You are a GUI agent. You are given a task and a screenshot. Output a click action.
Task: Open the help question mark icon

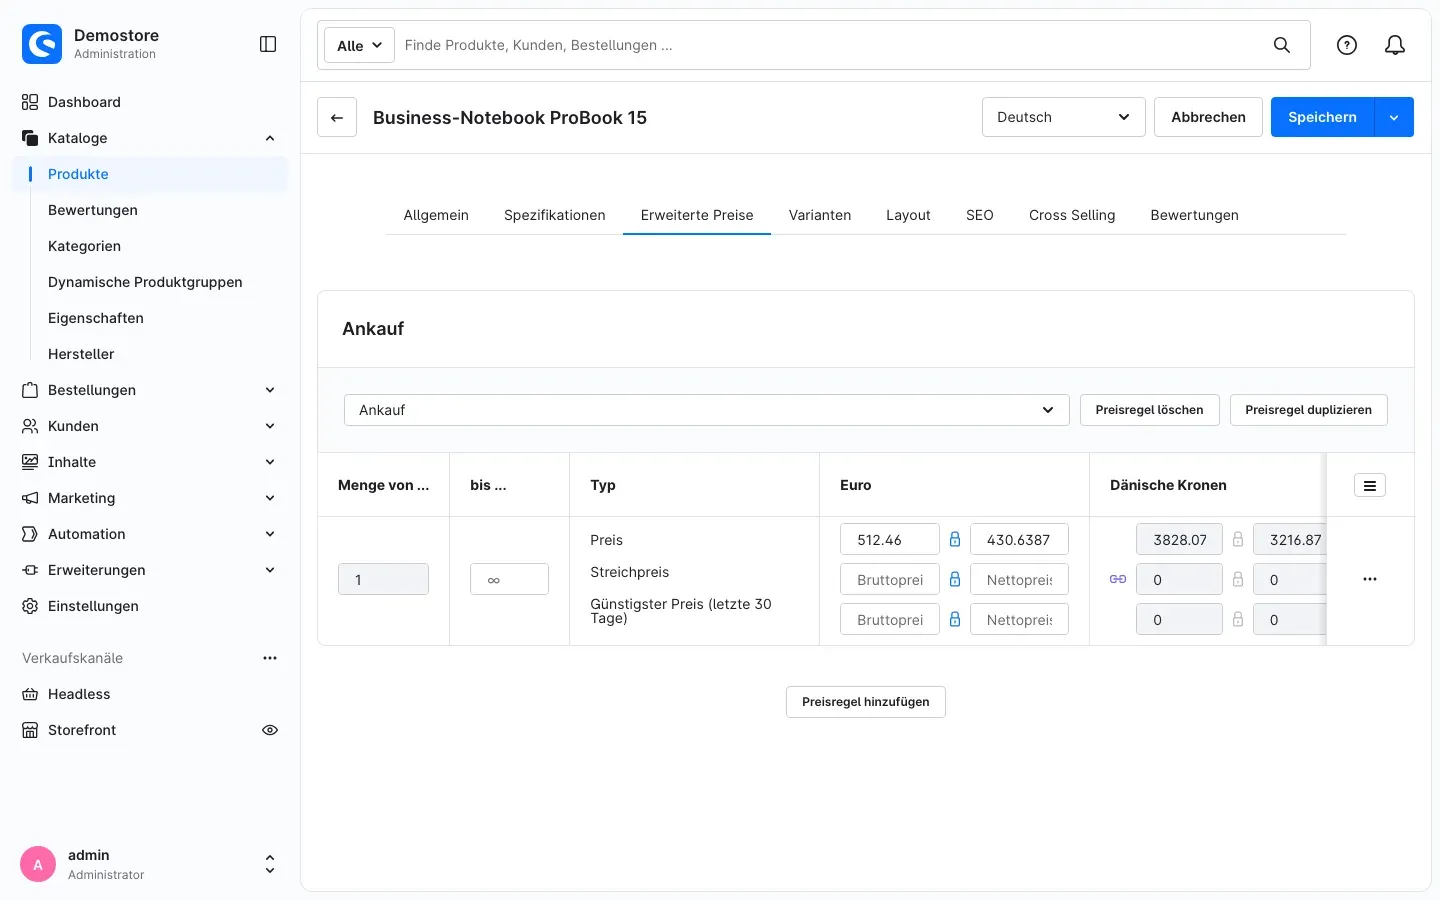(x=1347, y=45)
